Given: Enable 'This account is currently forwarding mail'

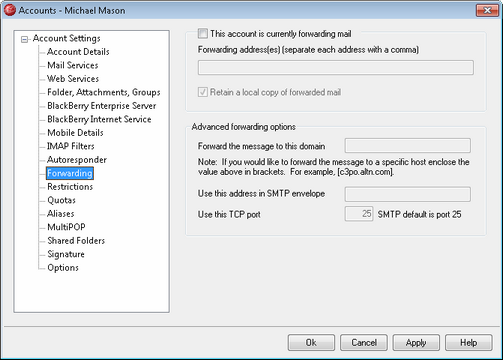Looking at the screenshot, I should tap(202, 33).
